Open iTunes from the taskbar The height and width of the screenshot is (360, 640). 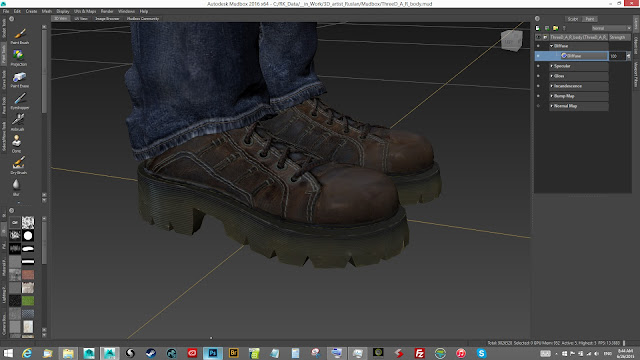[461, 353]
